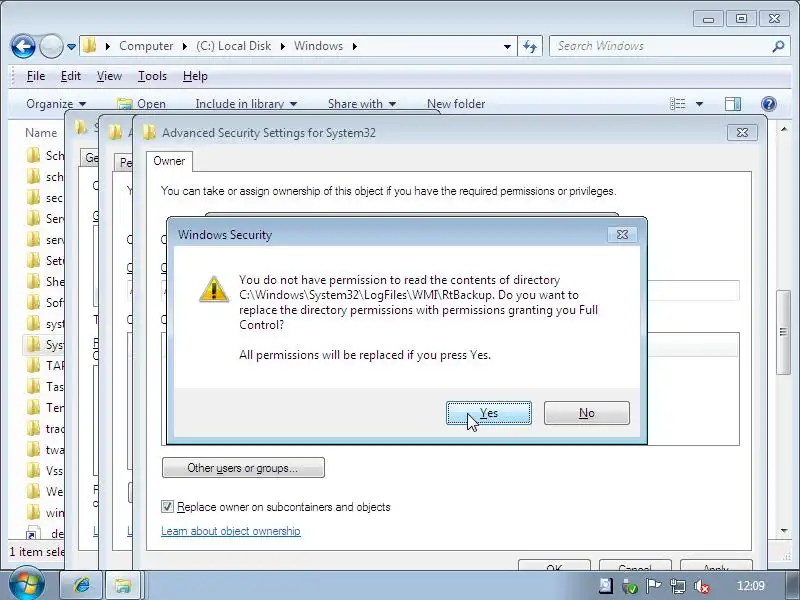Click the Explorer vertical scrollbar thumb
Image resolution: width=800 pixels, height=600 pixels.
pyautogui.click(x=784, y=332)
